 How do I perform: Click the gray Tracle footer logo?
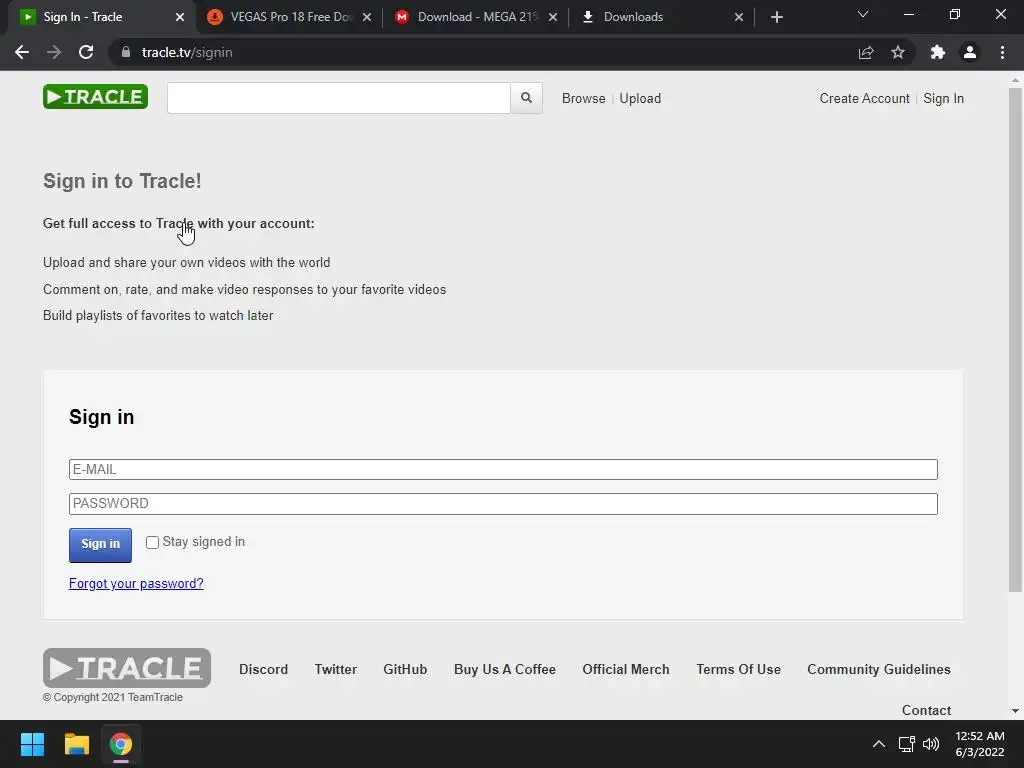pyautogui.click(x=127, y=667)
